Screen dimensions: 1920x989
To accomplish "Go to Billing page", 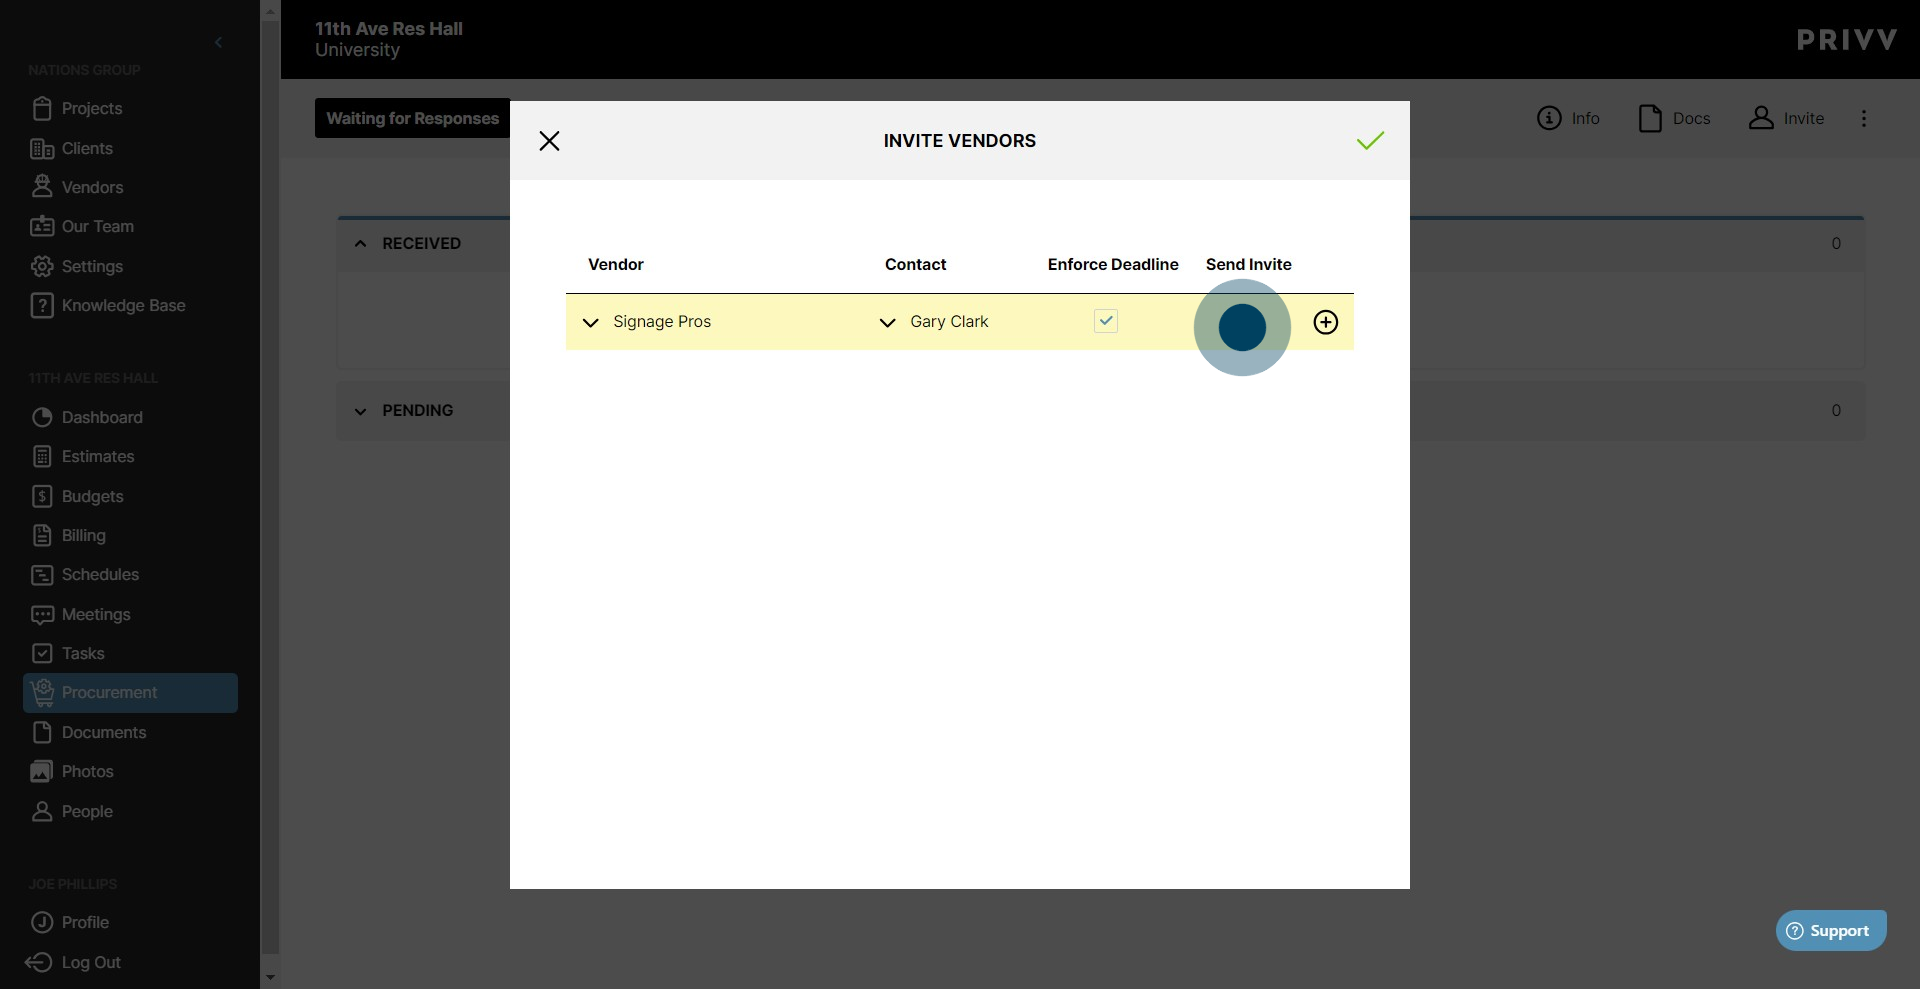I will point(84,535).
